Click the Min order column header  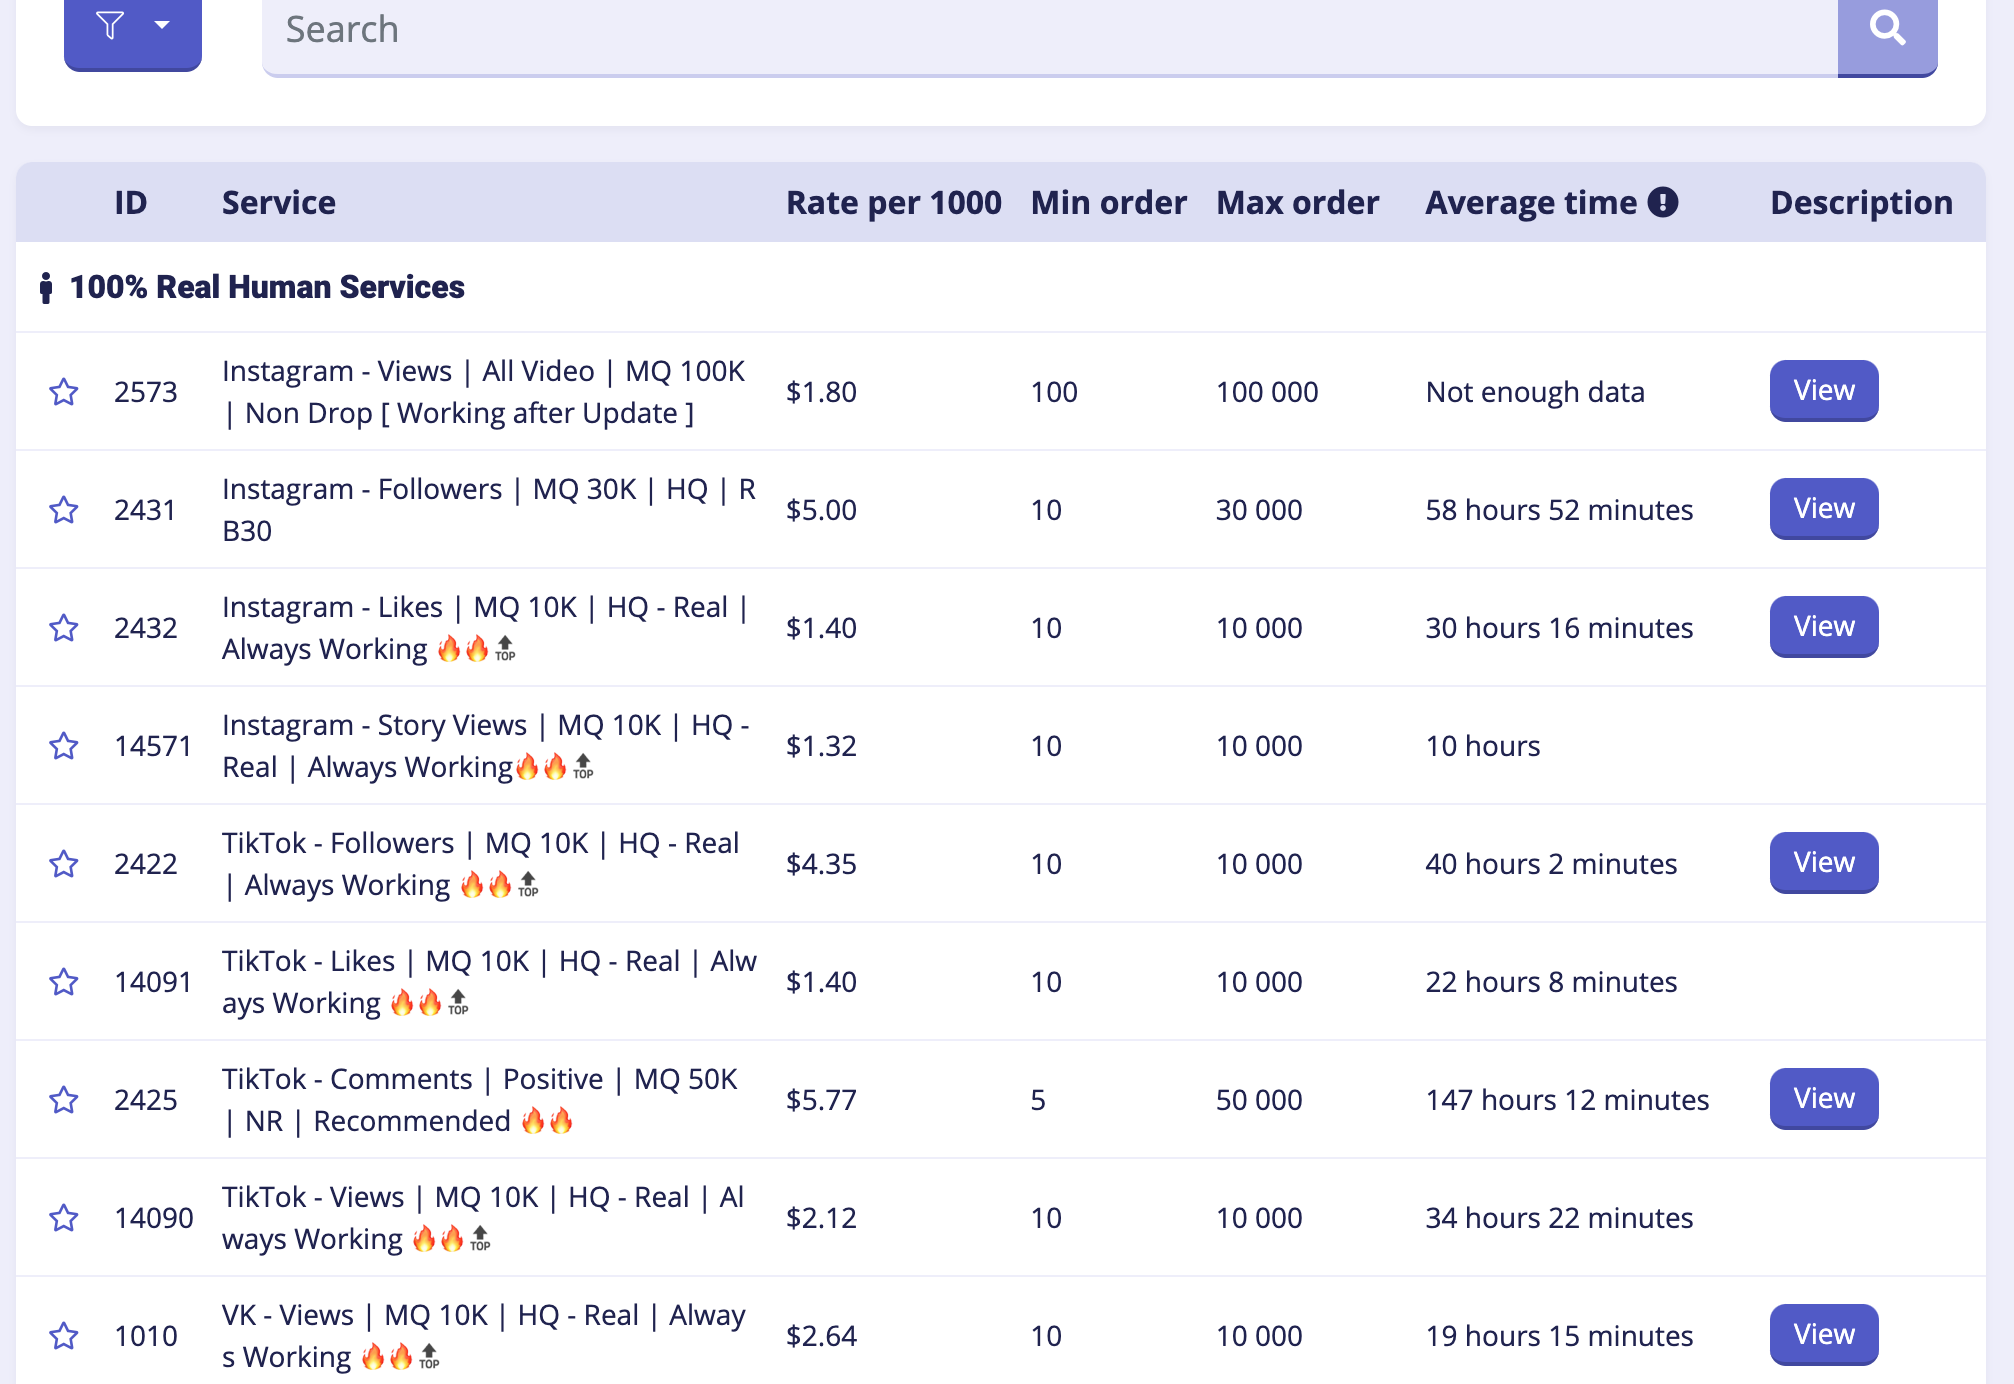point(1109,203)
